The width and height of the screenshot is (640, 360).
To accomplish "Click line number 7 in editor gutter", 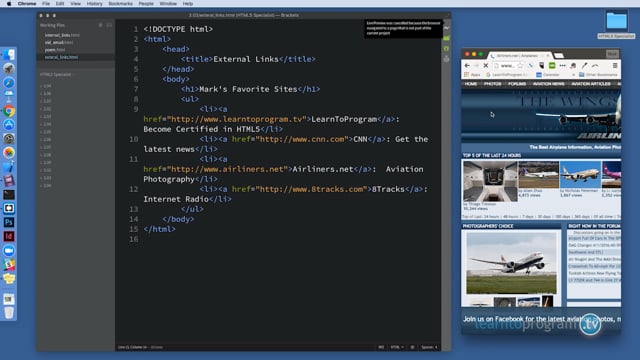I will pyautogui.click(x=136, y=89).
